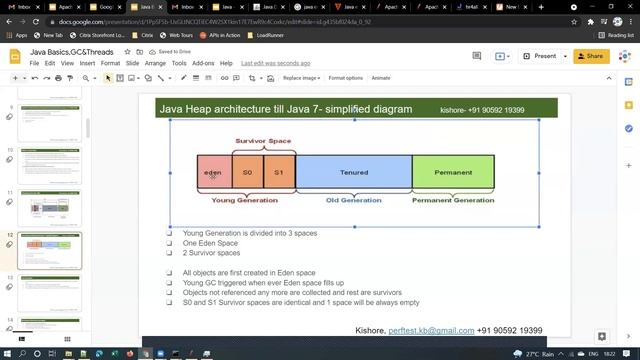Viewport: 640px width, 360px height.
Task: Open the Help menu
Action: click(x=226, y=63)
